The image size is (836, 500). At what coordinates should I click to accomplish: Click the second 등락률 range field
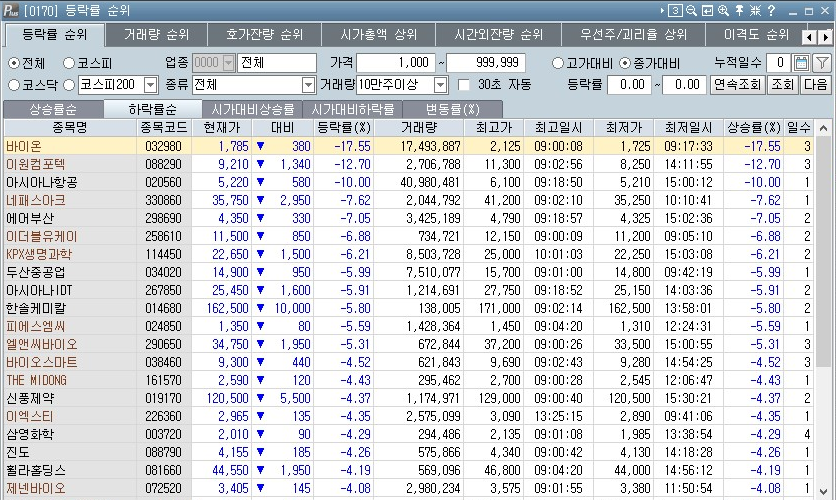pyautogui.click(x=684, y=85)
